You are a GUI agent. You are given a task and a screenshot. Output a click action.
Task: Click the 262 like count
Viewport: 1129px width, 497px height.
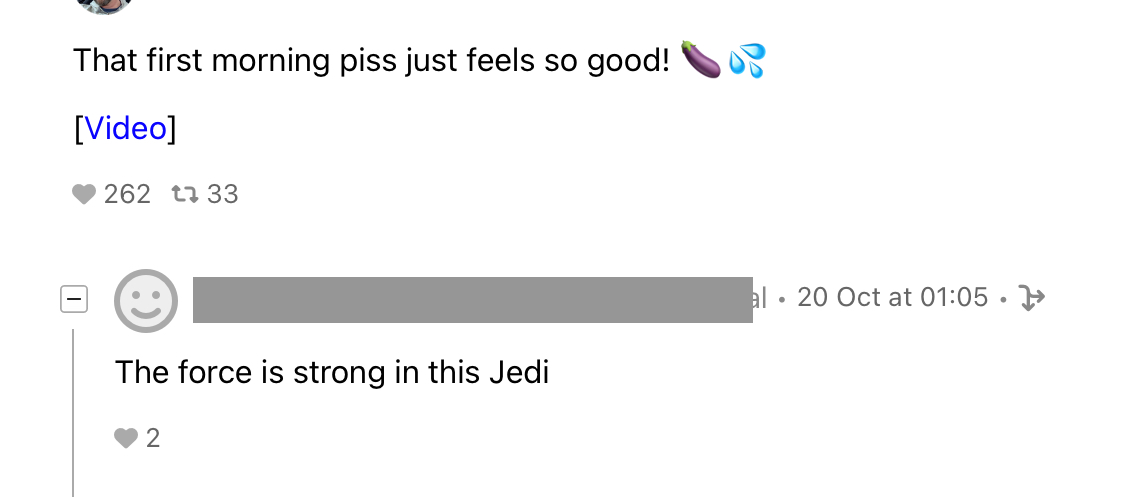(127, 194)
